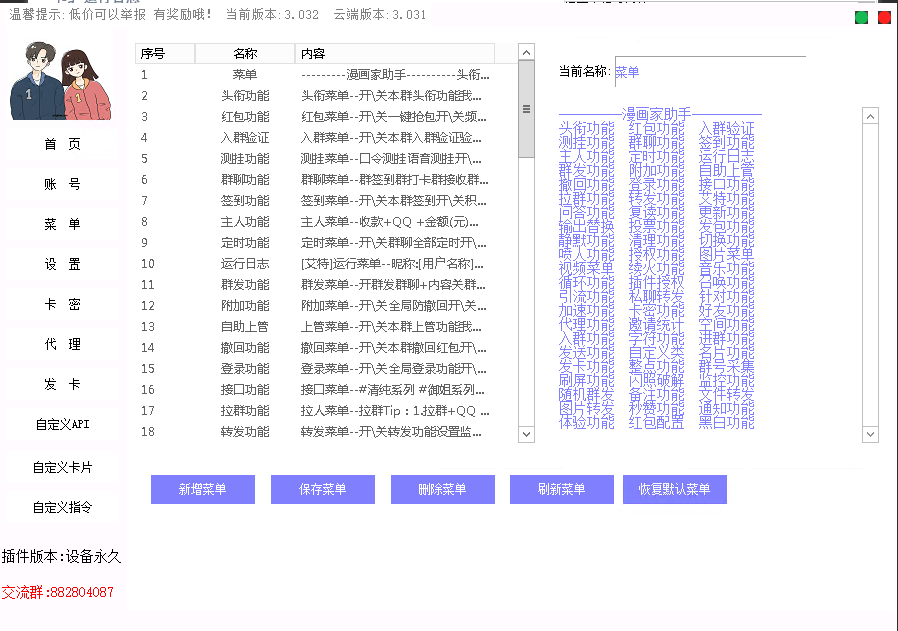Open the 首页 page from the sidebar
The height and width of the screenshot is (631, 898).
(62, 143)
